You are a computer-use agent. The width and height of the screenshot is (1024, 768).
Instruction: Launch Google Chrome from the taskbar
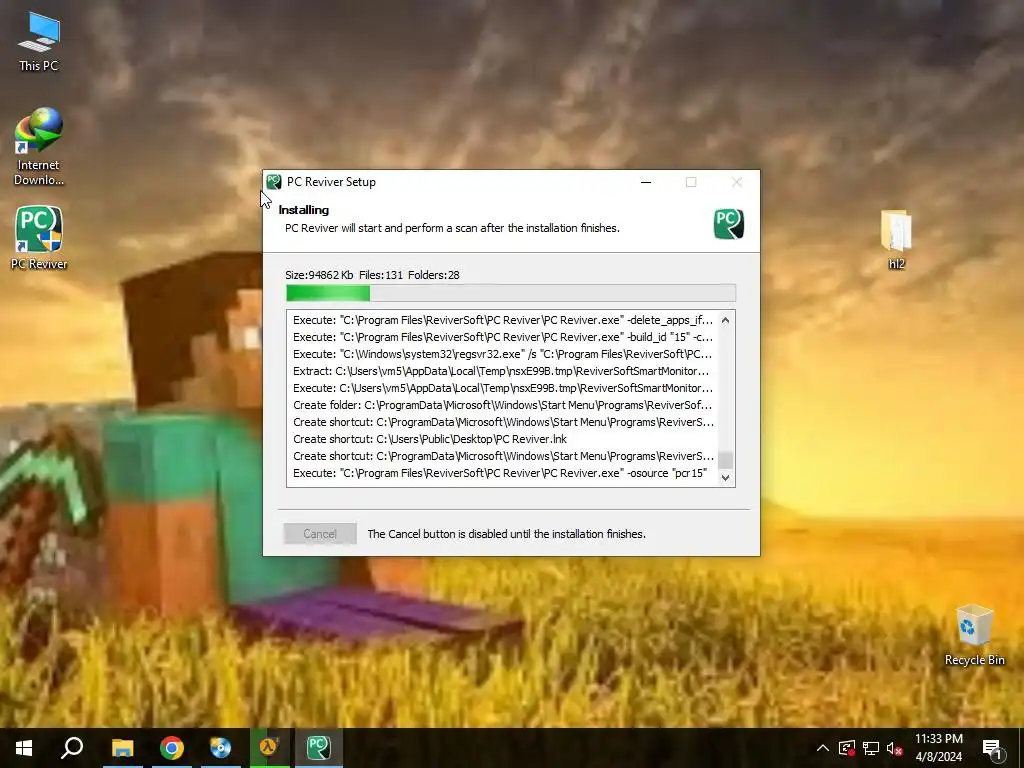click(172, 748)
